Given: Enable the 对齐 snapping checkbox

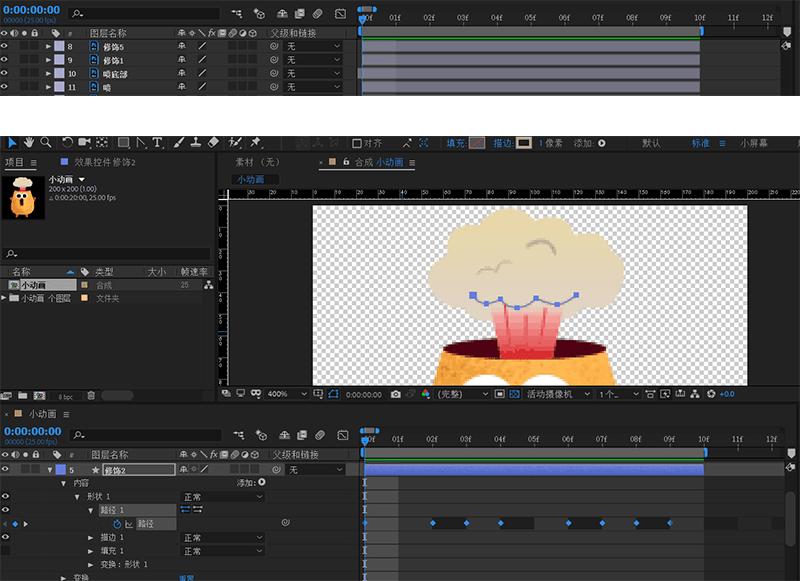Looking at the screenshot, I should [x=356, y=143].
